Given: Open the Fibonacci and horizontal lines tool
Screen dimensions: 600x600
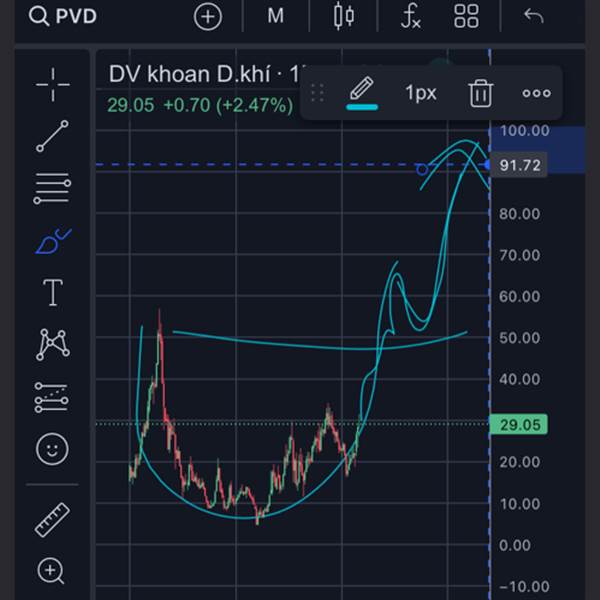Looking at the screenshot, I should (52, 188).
